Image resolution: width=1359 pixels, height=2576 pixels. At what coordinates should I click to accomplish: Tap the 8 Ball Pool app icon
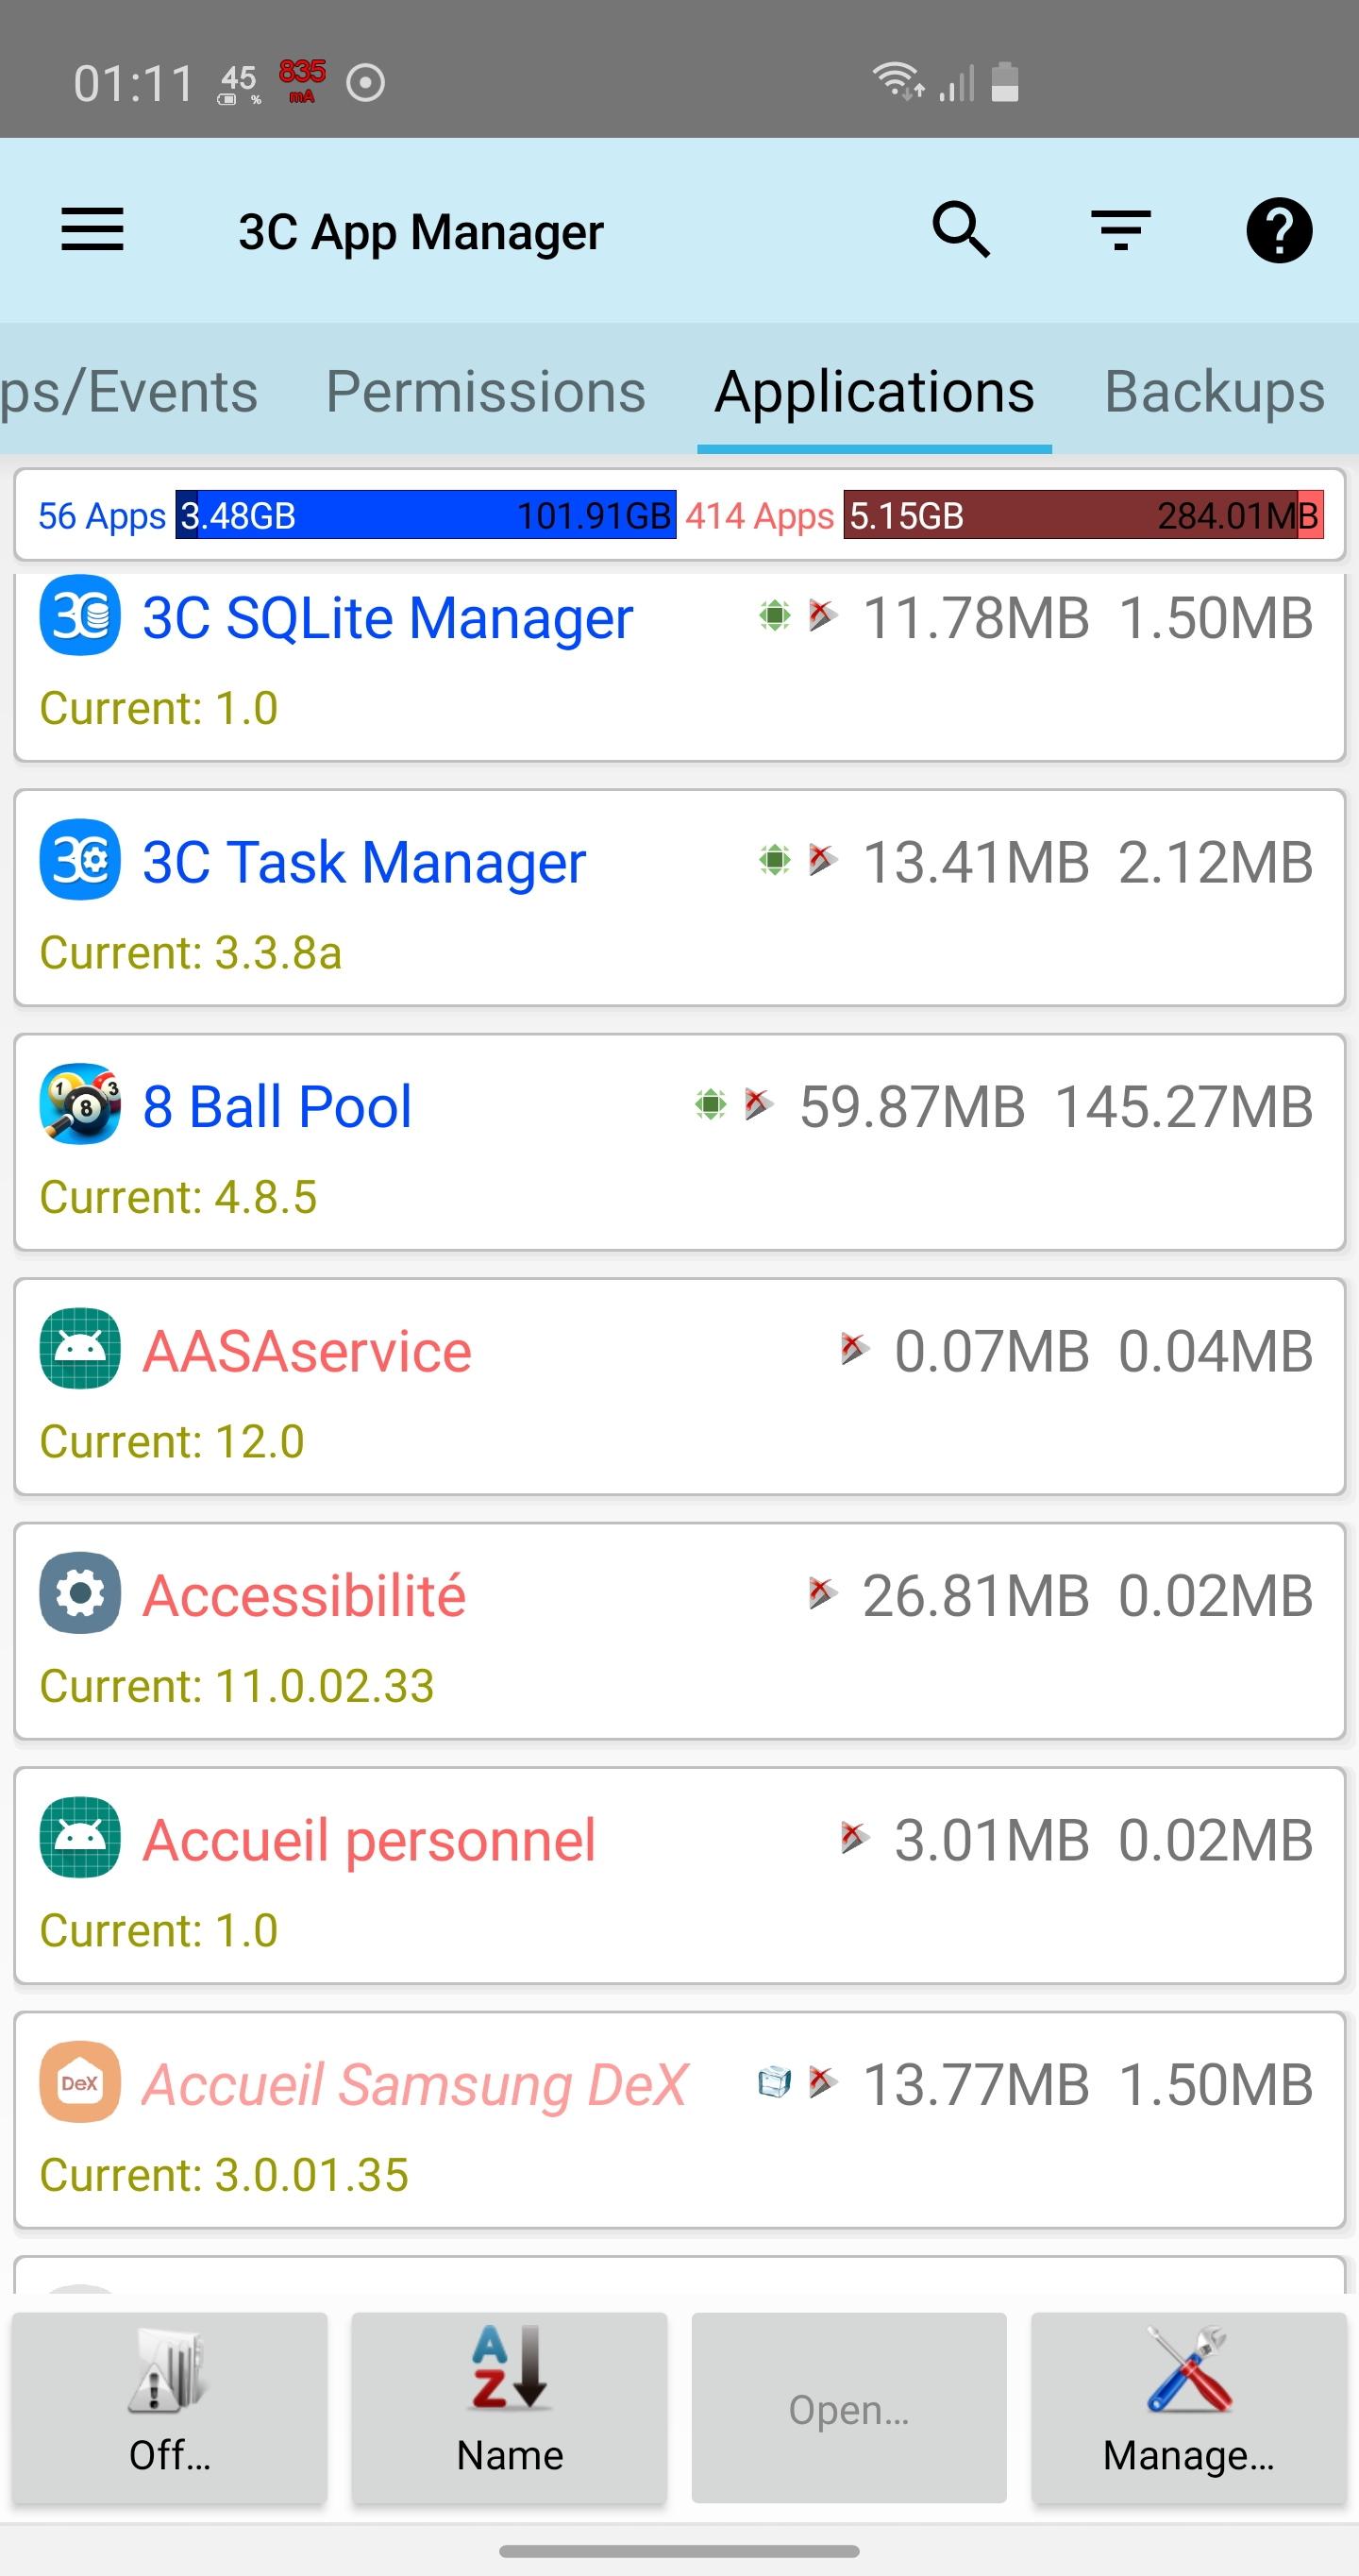click(x=80, y=1104)
